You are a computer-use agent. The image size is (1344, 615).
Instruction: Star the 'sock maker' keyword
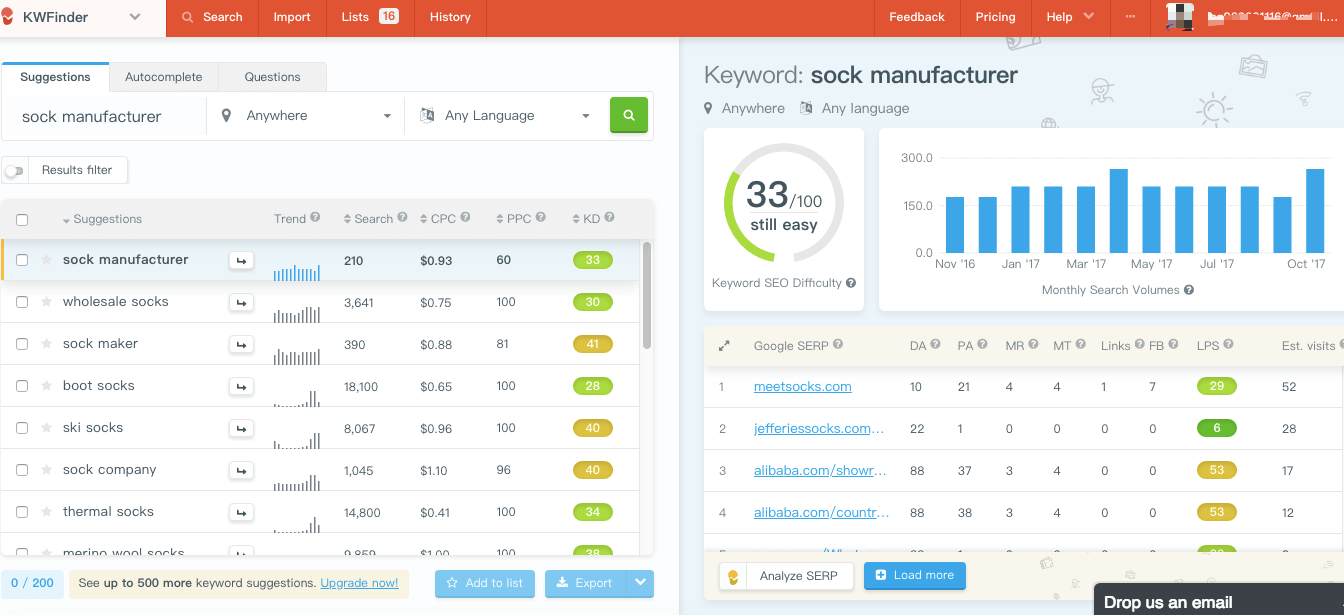(x=46, y=344)
